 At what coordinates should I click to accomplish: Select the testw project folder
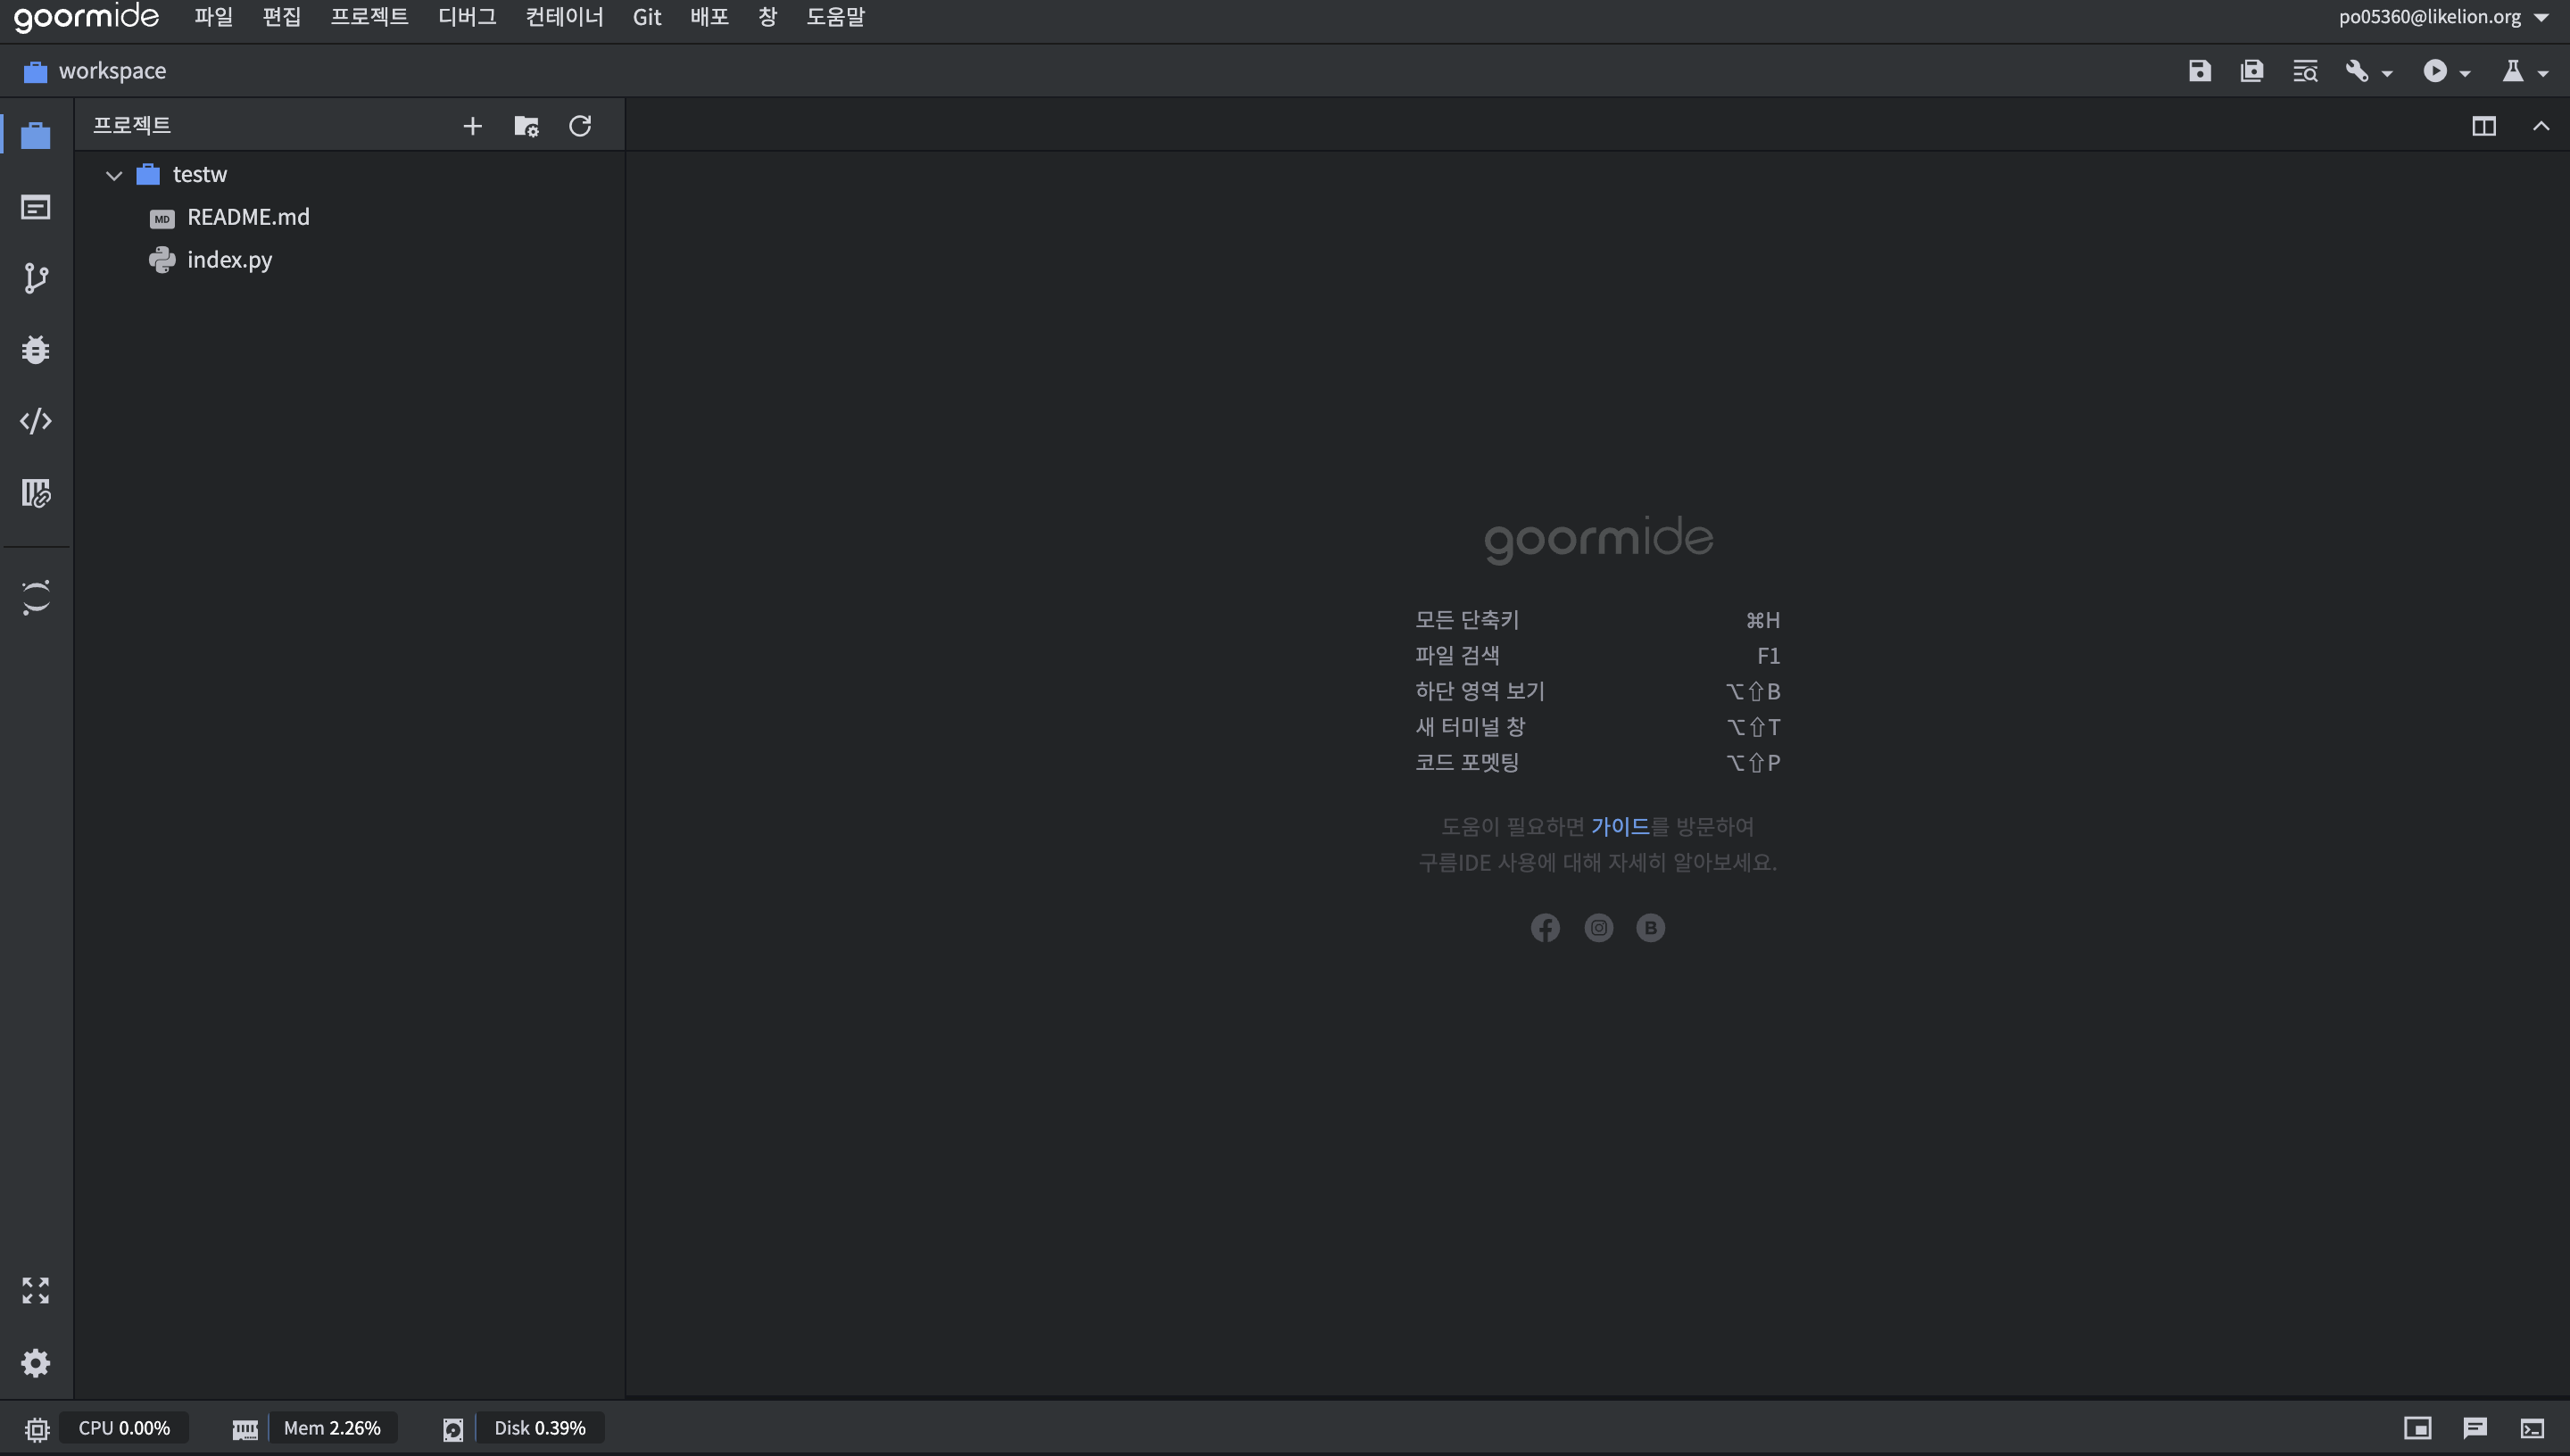200,174
